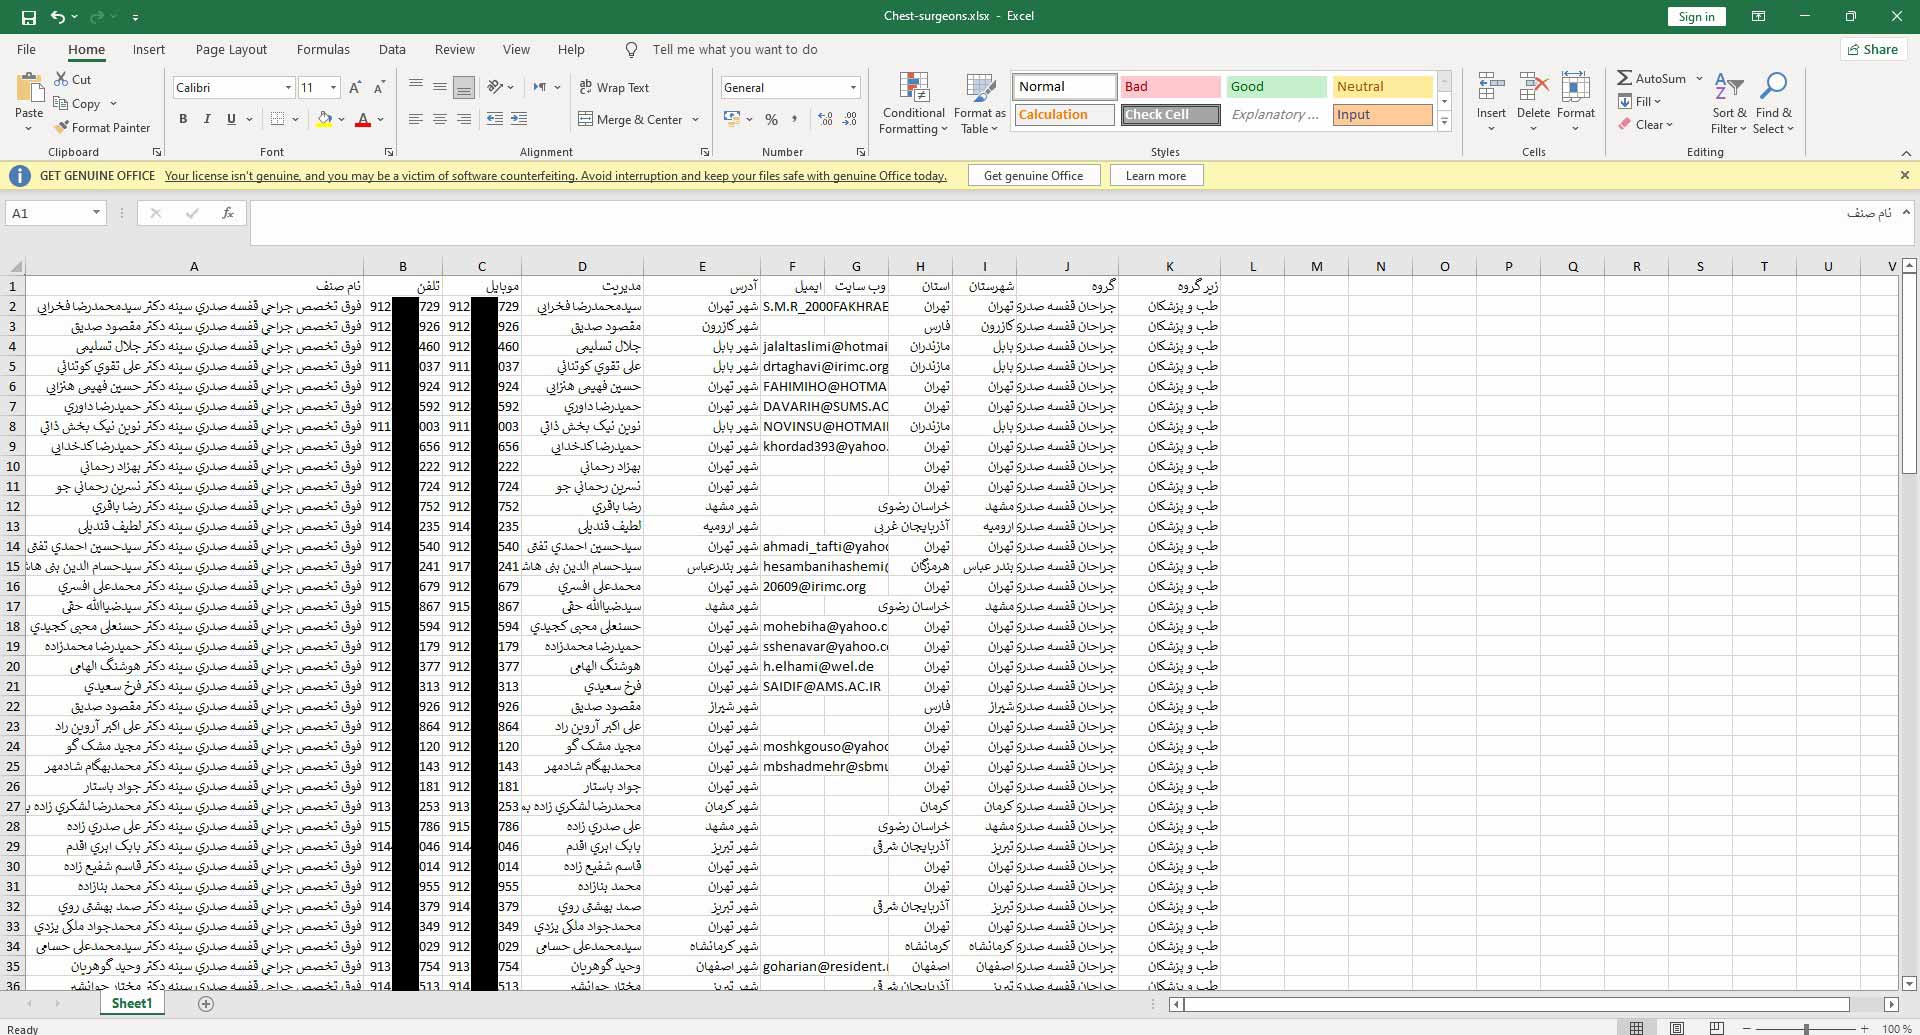Click the Find & Select magnifier icon
1920x1035 pixels.
click(x=1773, y=88)
